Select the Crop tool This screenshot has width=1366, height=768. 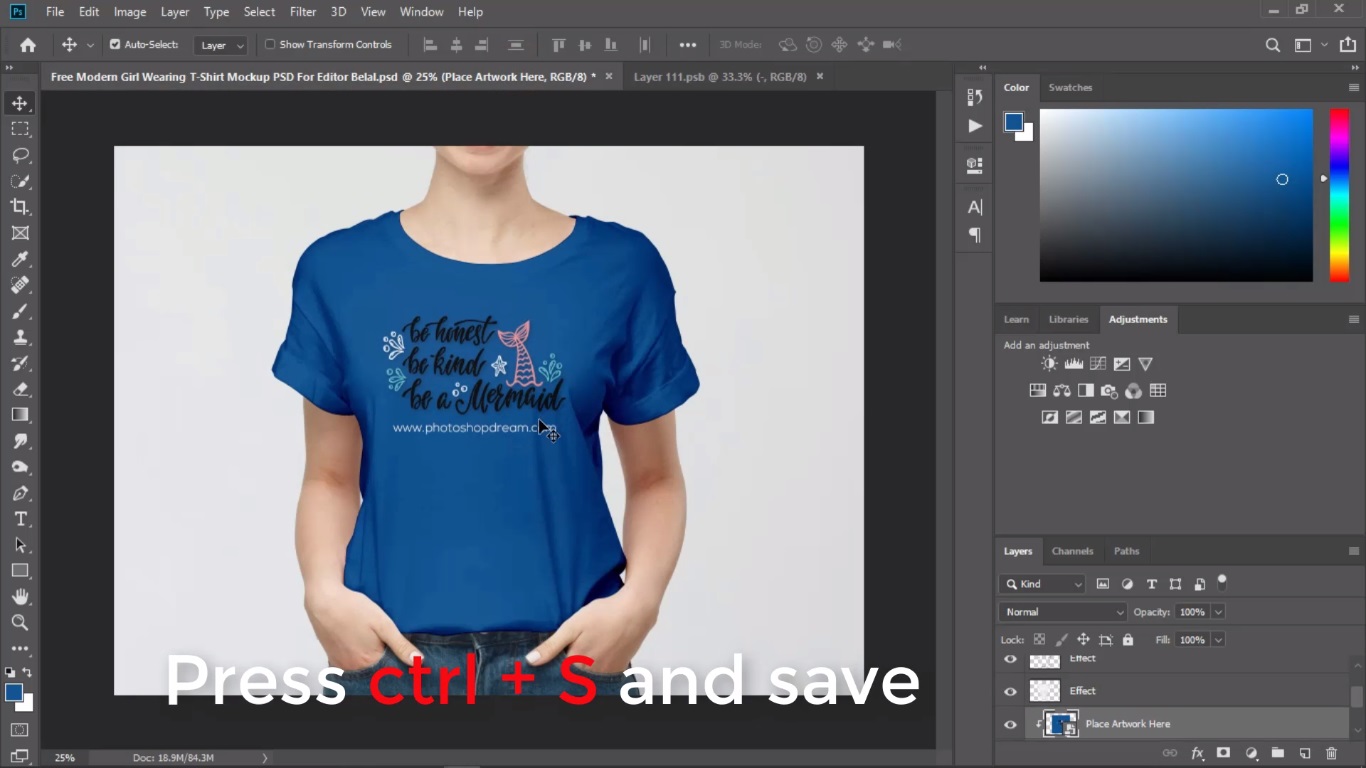click(20, 207)
